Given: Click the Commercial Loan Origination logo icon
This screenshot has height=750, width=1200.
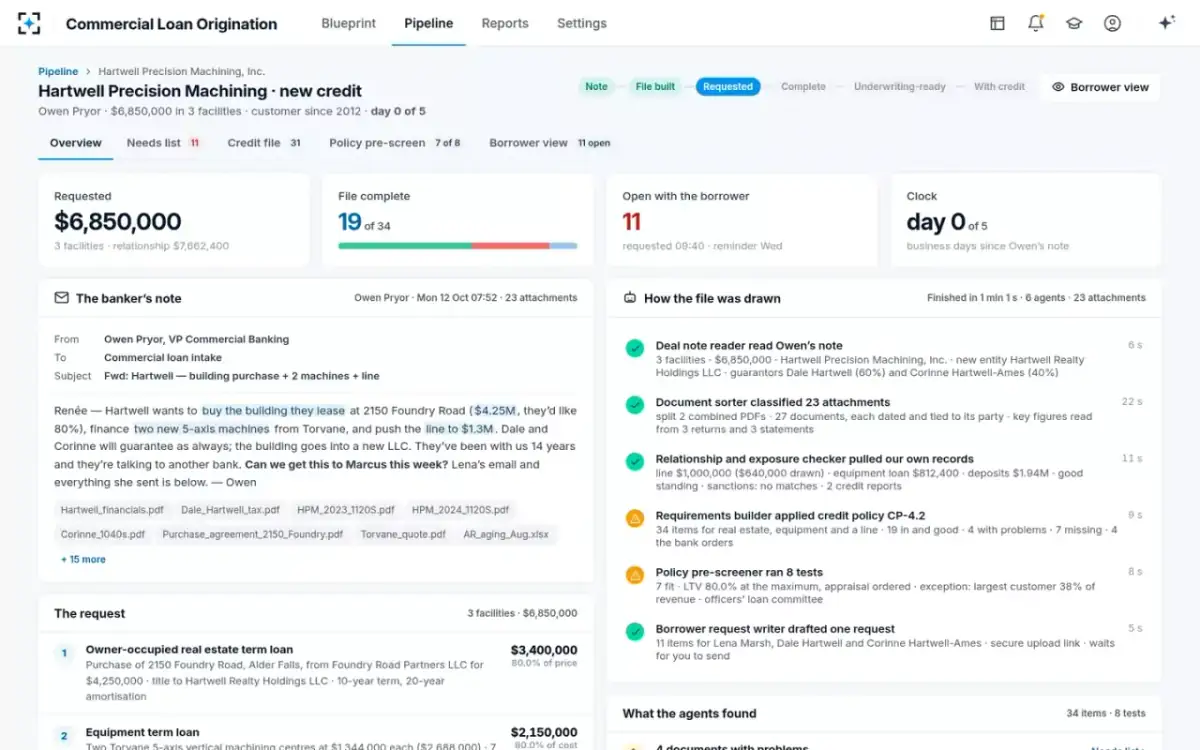Looking at the screenshot, I should pyautogui.click(x=29, y=23).
